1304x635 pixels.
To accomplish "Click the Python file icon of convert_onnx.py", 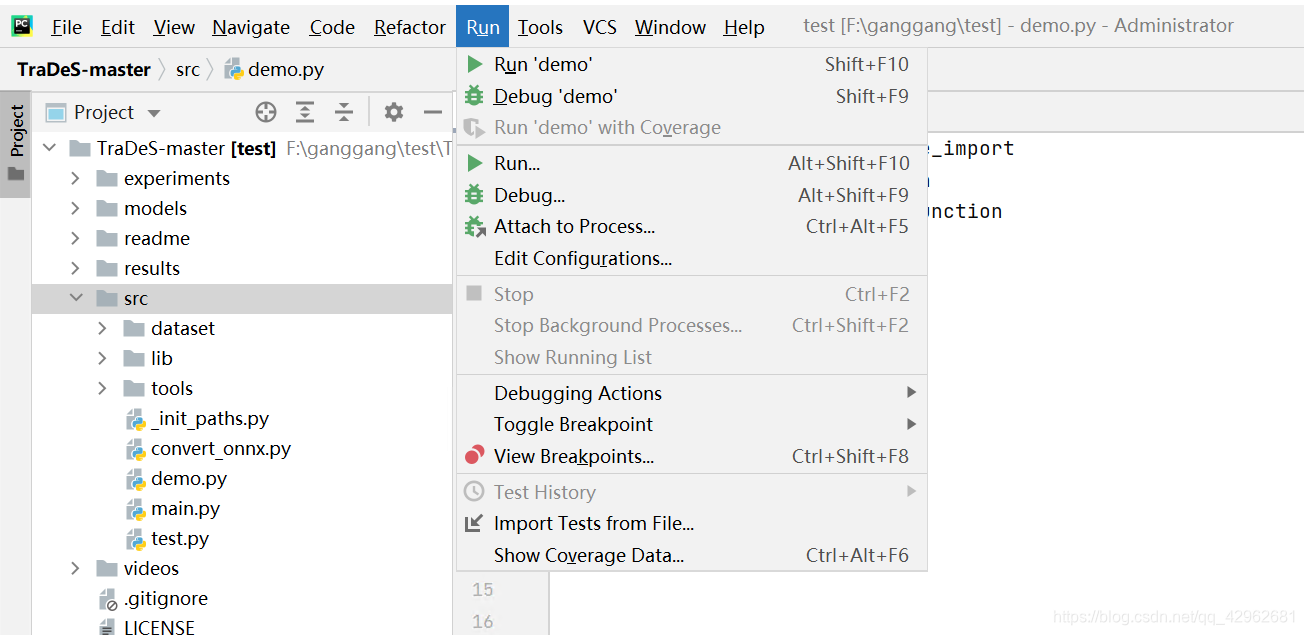I will (135, 449).
